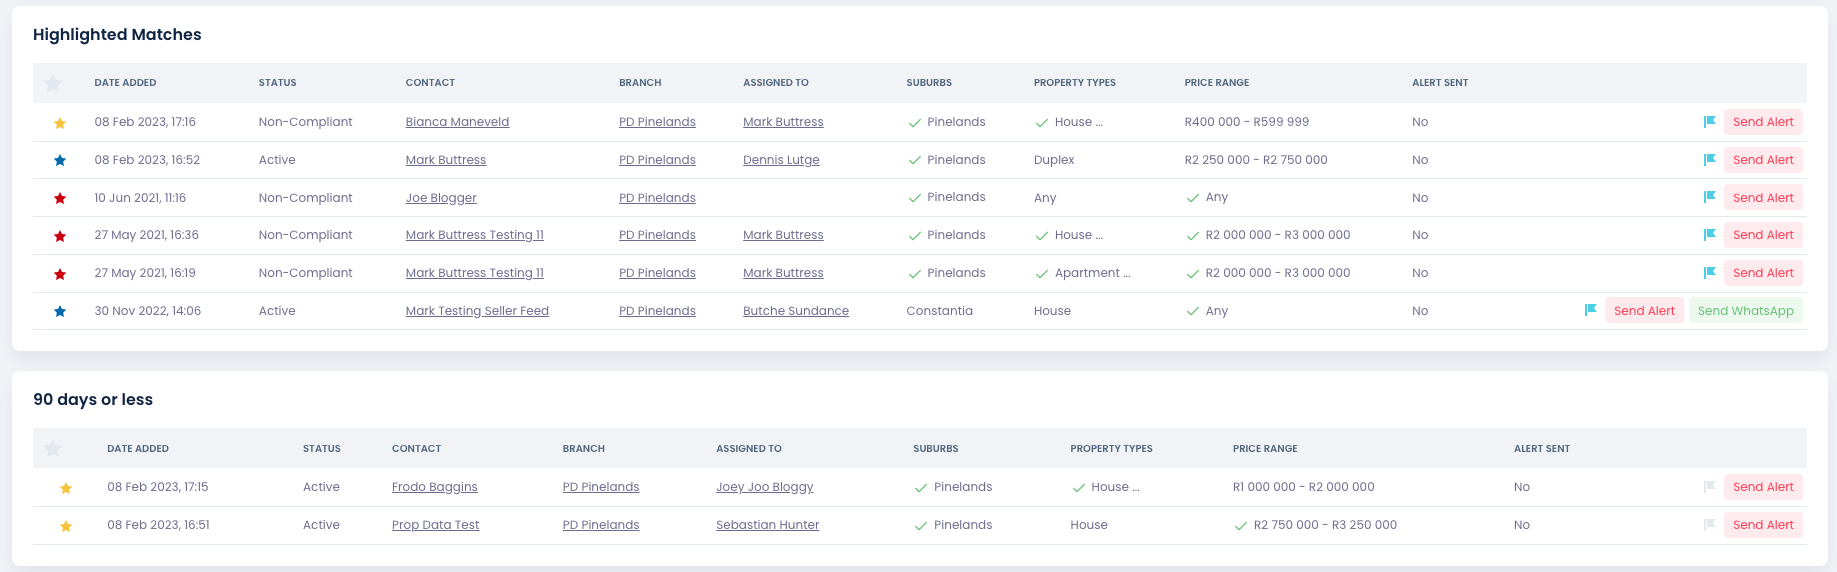
Task: Open assigned agent Dennis Lutge link
Action: pos(781,160)
